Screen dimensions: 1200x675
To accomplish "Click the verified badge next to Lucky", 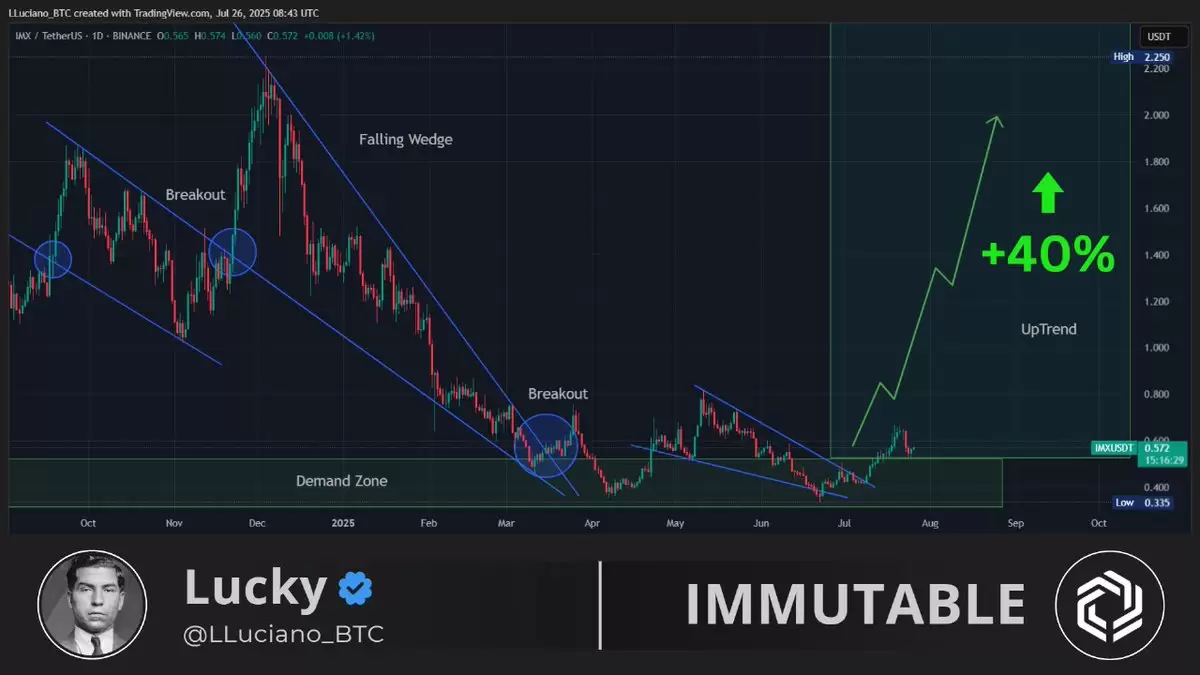I will [355, 588].
